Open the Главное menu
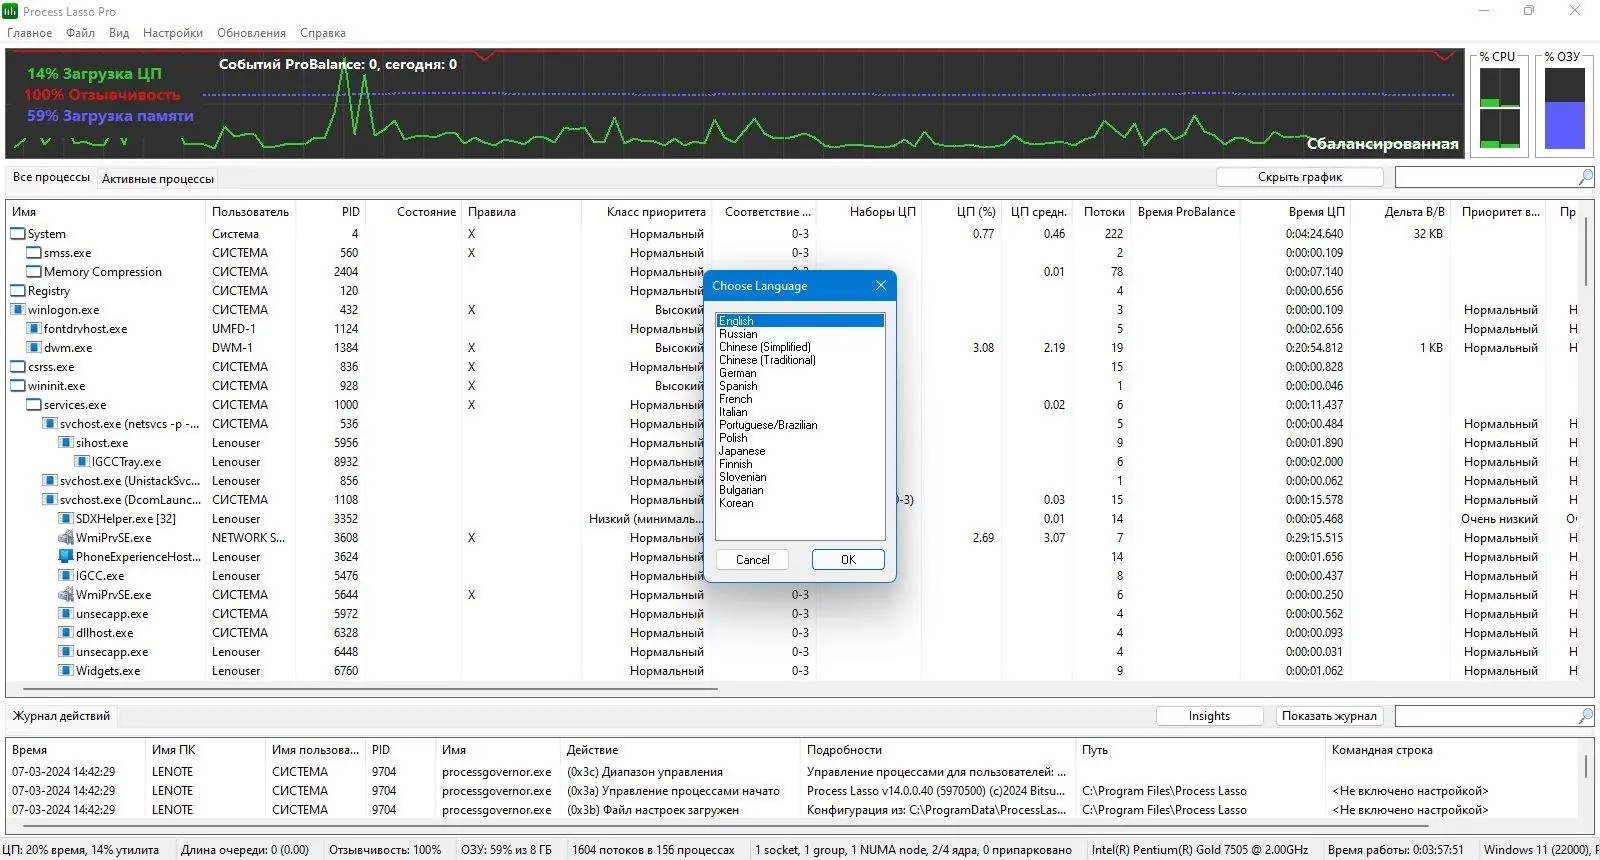Screen dimensions: 1600x860 (30, 33)
